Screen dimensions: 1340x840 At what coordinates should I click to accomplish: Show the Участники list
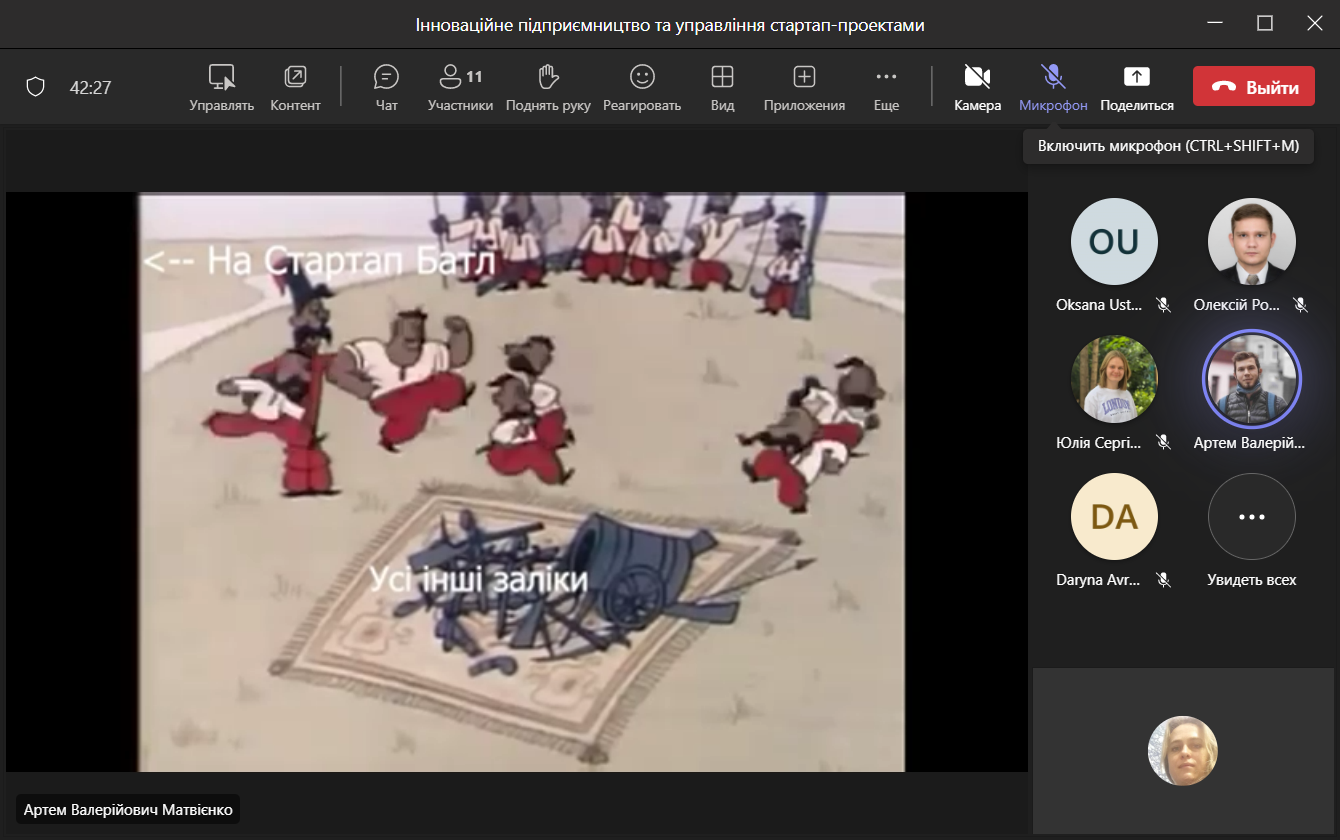[x=460, y=87]
